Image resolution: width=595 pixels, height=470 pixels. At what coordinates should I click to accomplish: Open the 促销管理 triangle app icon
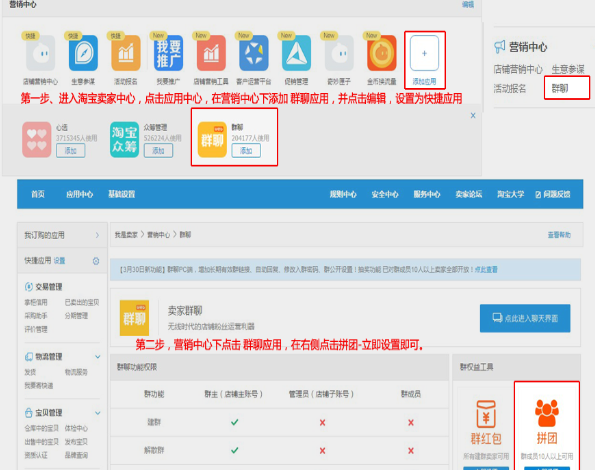(x=296, y=53)
